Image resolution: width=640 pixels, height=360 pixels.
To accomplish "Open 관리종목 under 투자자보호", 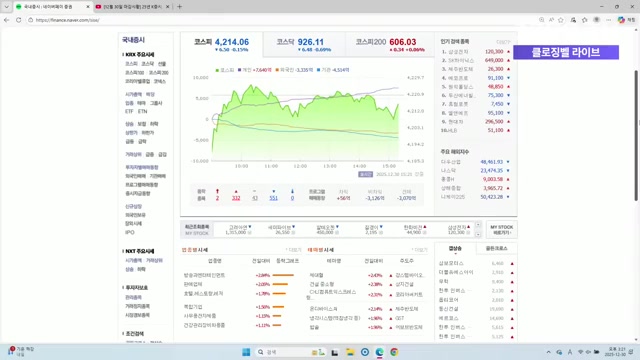I will 133,297.
